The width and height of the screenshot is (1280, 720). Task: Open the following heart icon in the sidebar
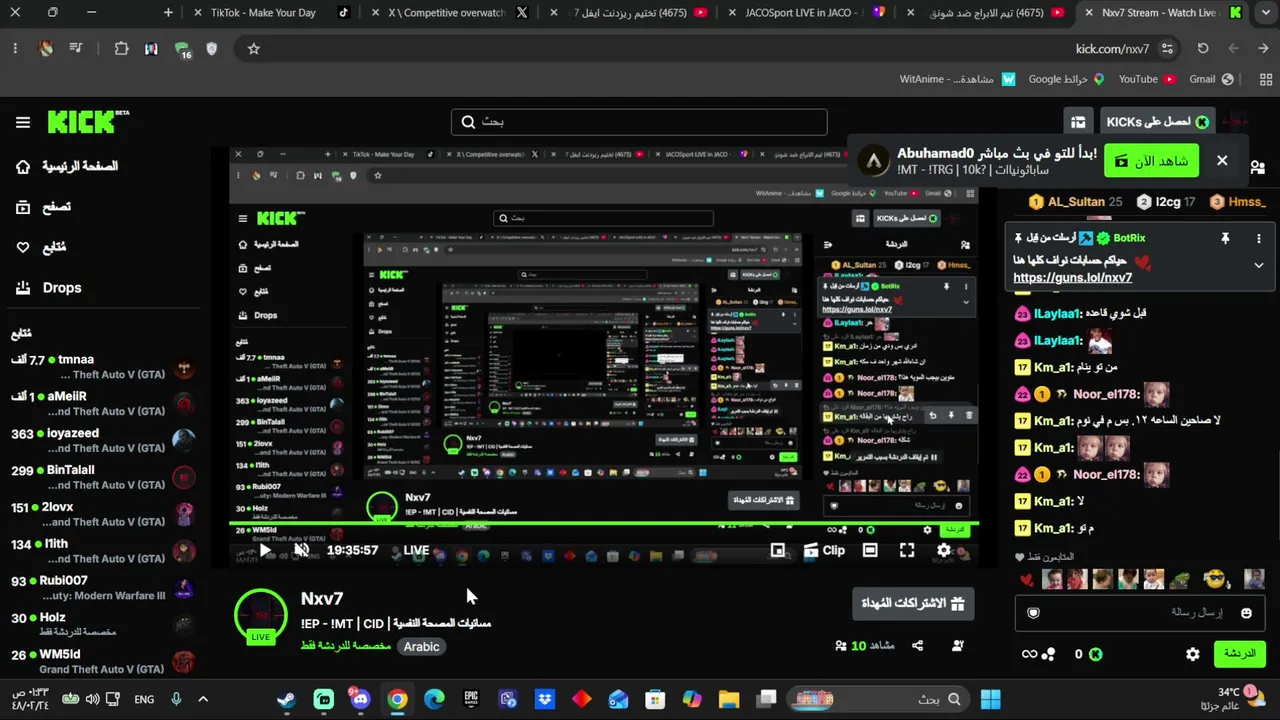coord(23,247)
